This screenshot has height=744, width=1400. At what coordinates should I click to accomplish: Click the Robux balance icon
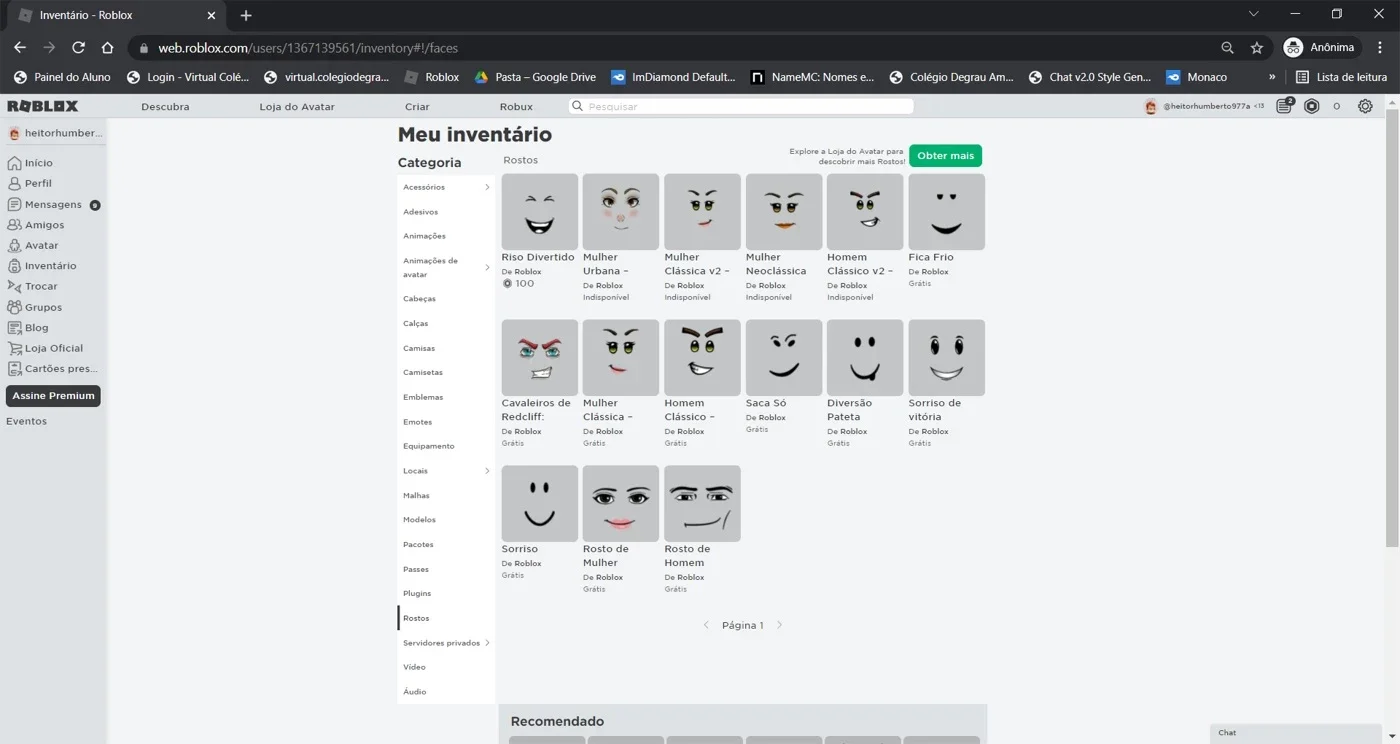click(x=1312, y=106)
